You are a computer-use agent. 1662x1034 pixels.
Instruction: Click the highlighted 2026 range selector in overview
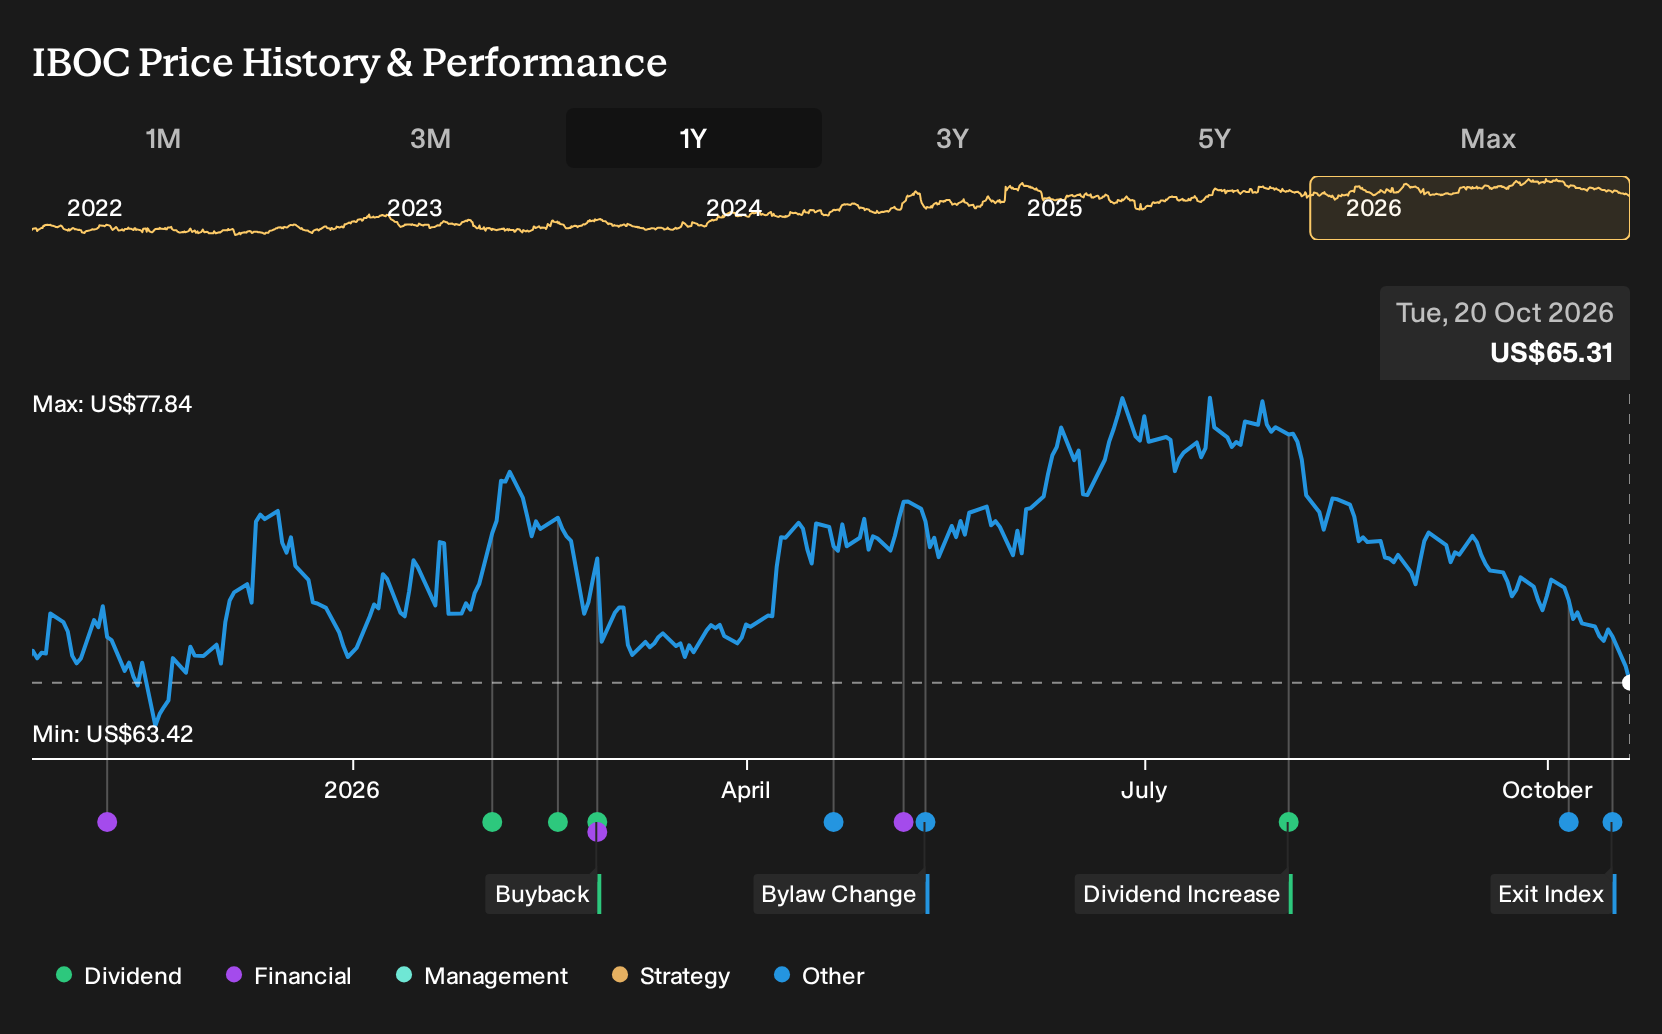coord(1470,208)
